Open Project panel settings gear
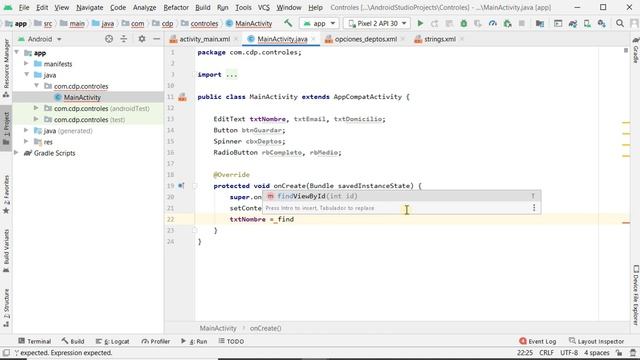 pos(142,39)
